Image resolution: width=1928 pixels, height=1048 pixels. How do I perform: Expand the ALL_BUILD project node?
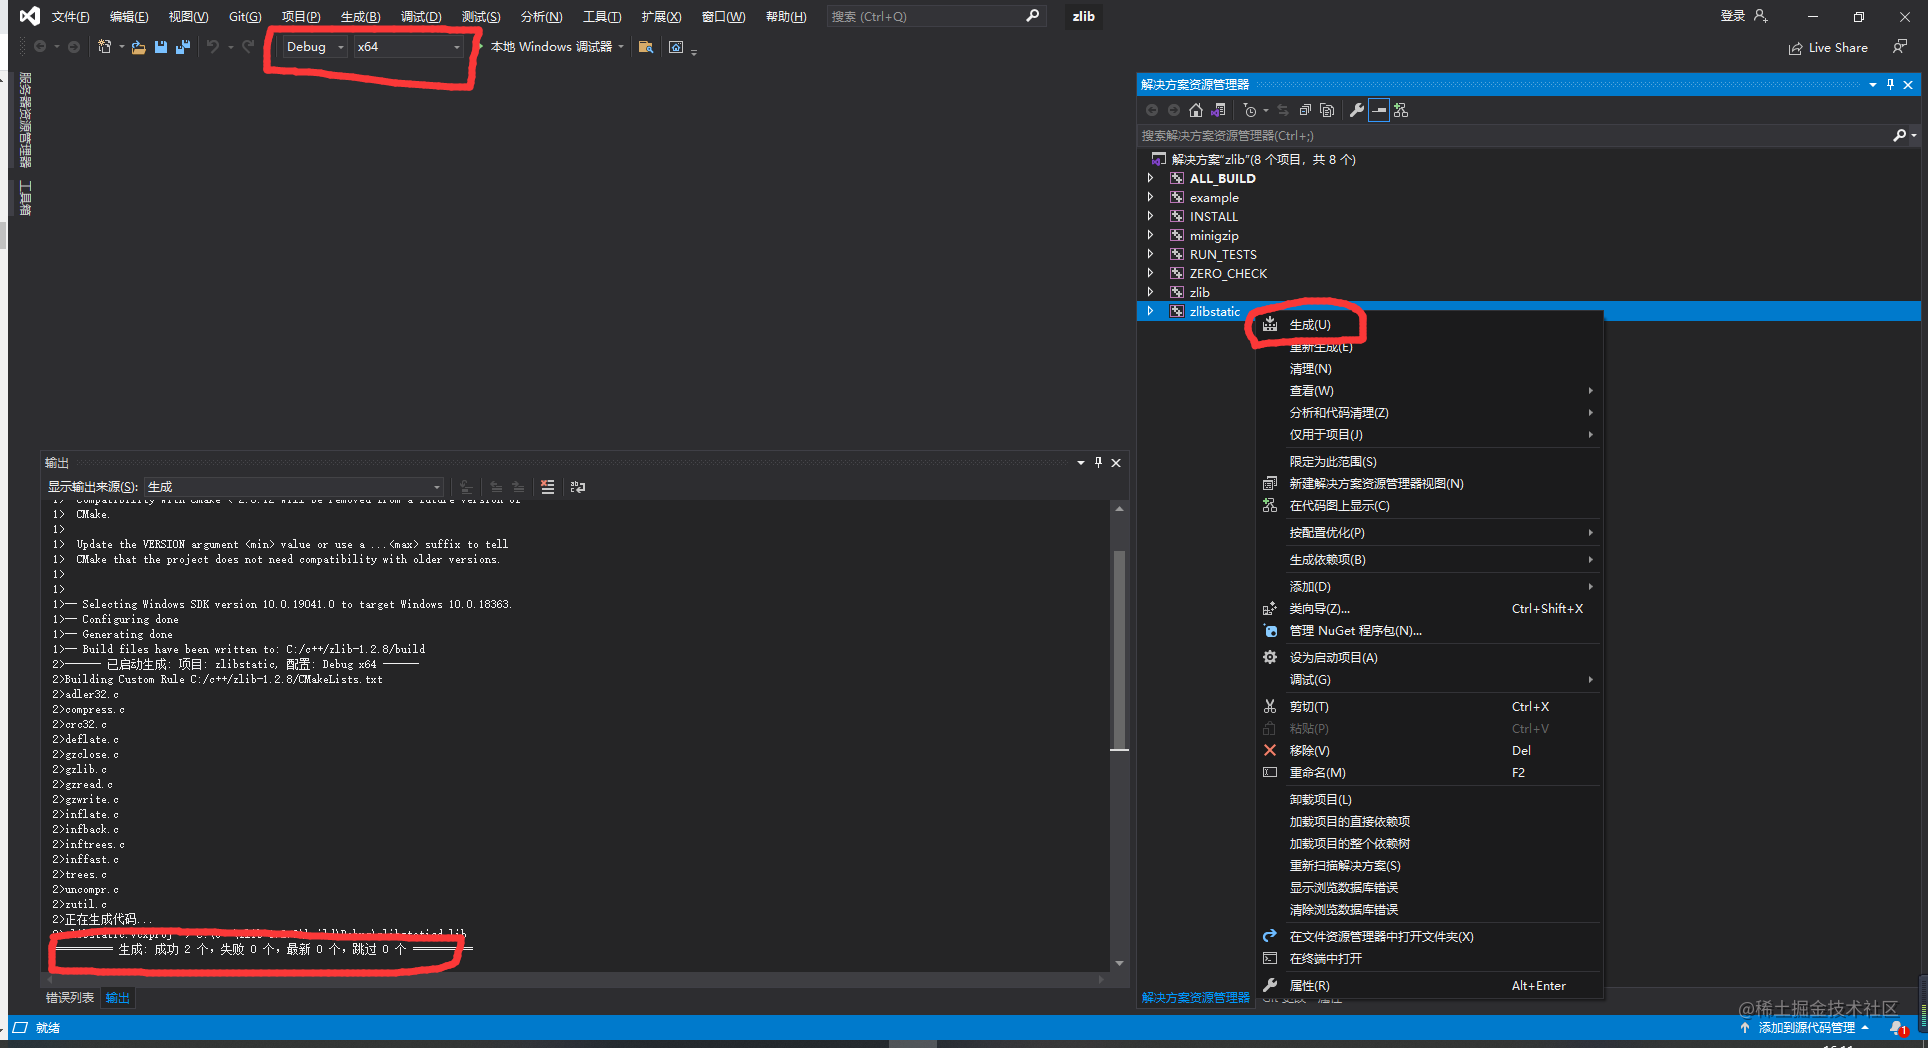1150,178
